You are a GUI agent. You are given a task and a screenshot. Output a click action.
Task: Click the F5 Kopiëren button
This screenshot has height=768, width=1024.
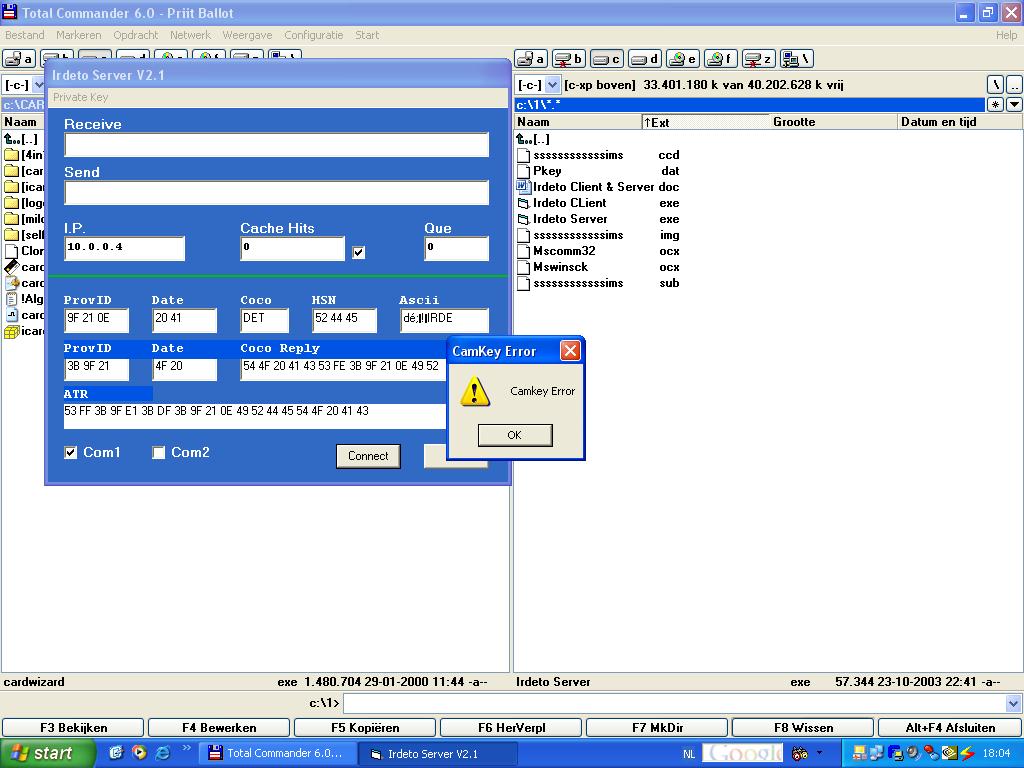[x=365, y=728]
